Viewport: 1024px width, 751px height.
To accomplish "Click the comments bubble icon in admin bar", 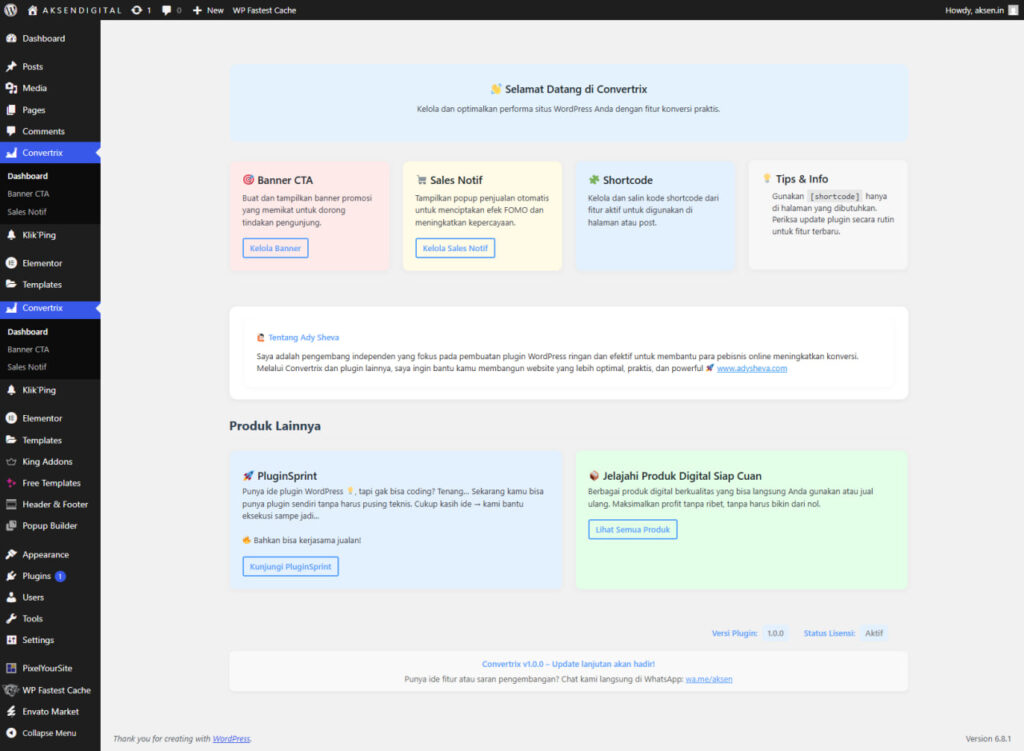I will click(166, 10).
